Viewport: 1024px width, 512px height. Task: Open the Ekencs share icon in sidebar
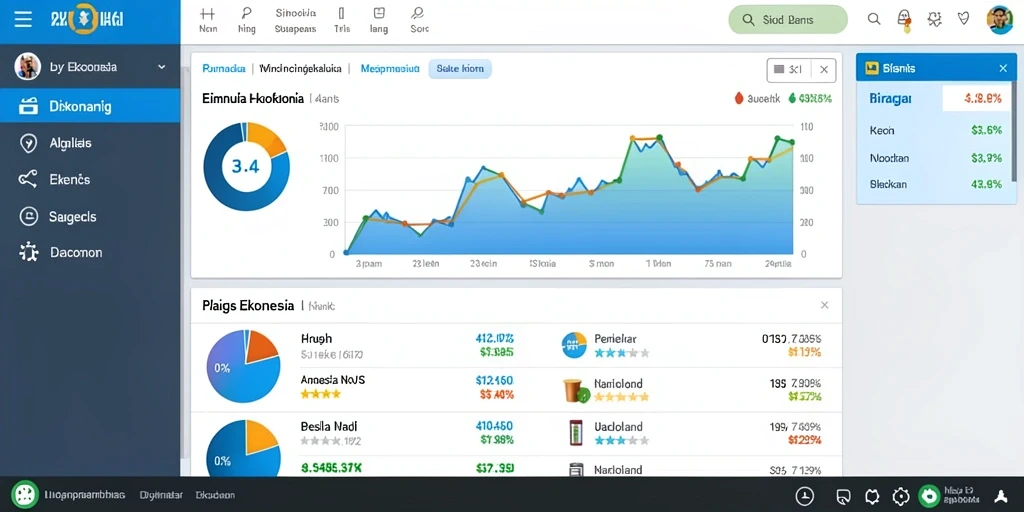point(27,179)
